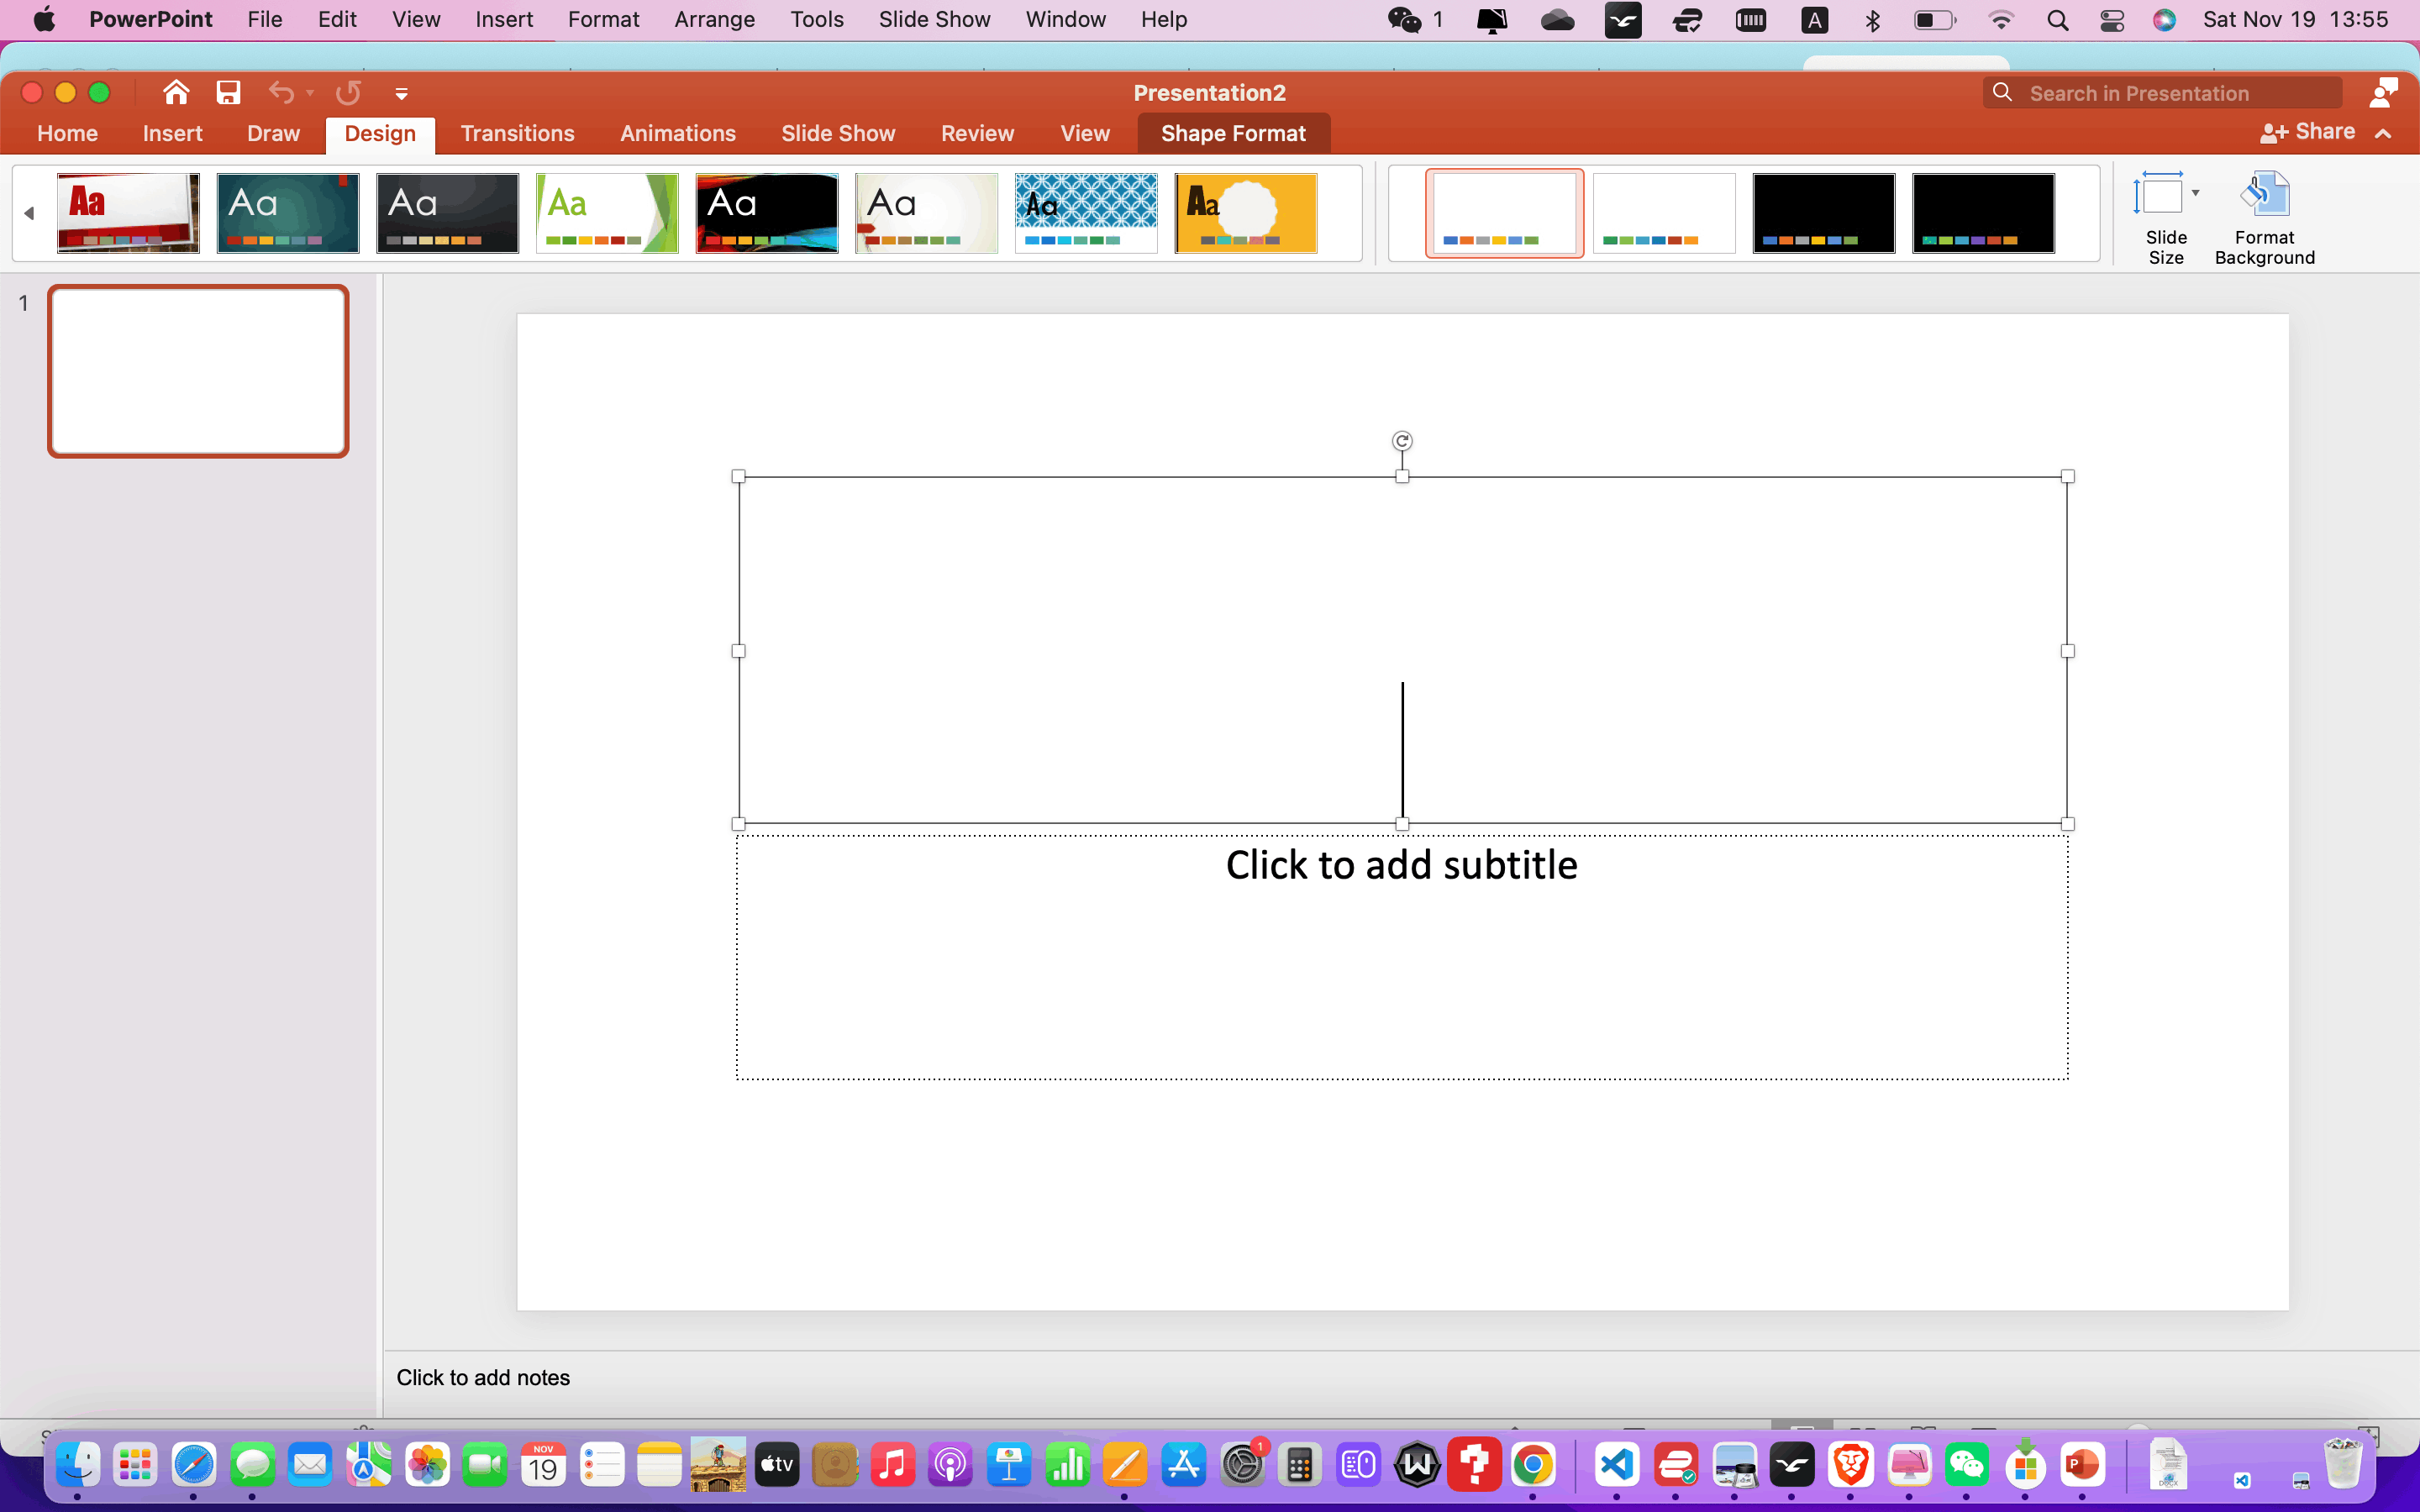The height and width of the screenshot is (1512, 2420).
Task: Open the View ribbon tab
Action: tap(1085, 133)
